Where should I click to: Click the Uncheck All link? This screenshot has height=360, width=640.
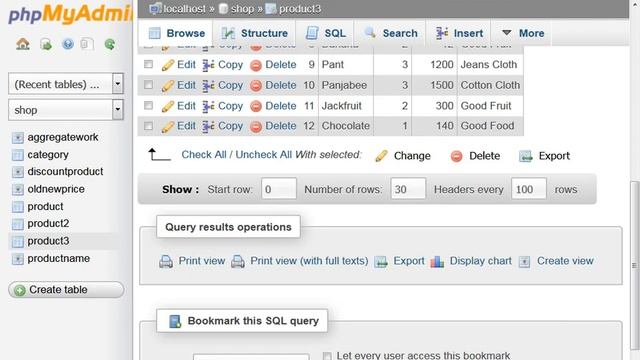(263, 155)
